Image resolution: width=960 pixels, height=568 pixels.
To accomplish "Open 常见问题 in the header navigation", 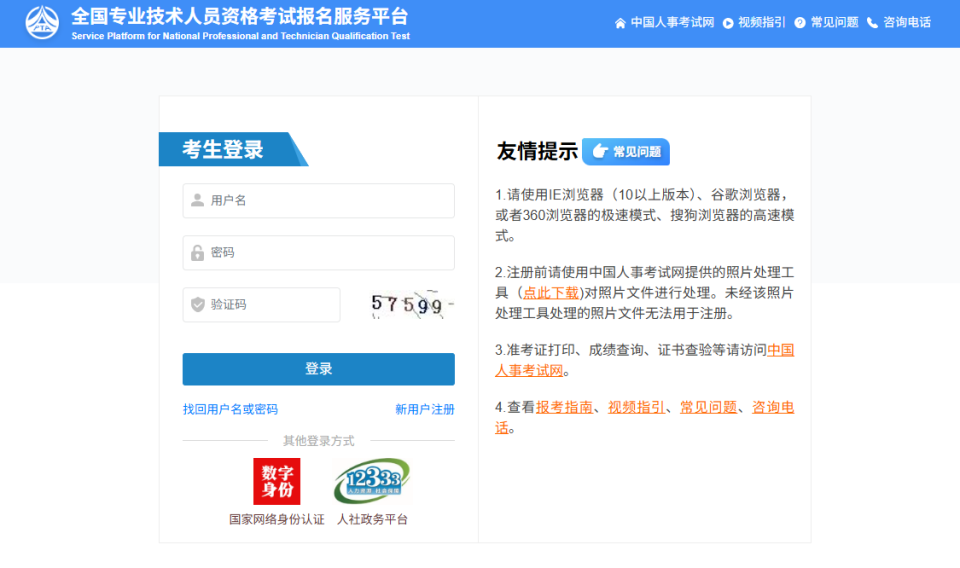I will (834, 23).
